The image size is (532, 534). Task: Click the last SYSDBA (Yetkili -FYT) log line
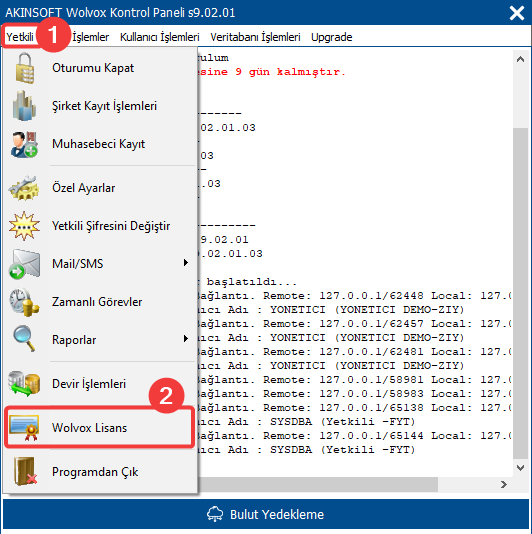click(x=307, y=450)
